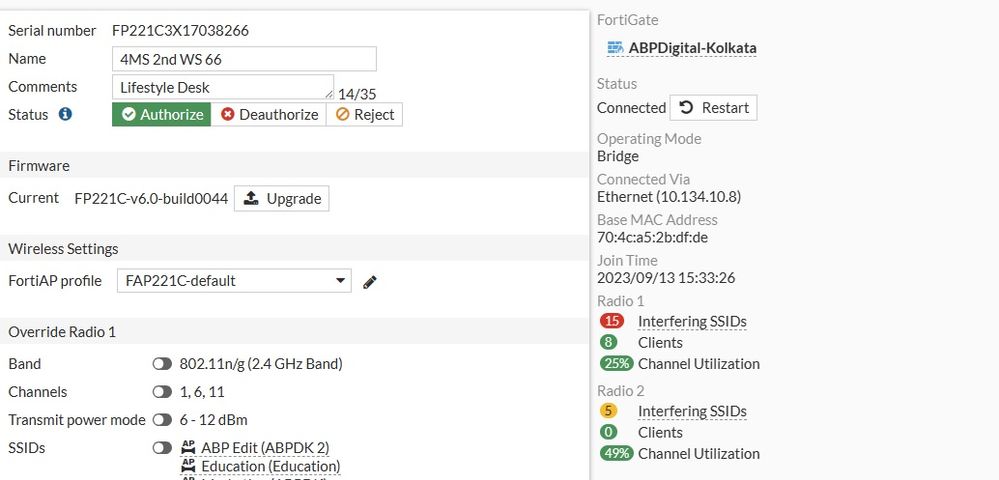
Task: Enable the Channels override toggle
Action: click(x=162, y=392)
